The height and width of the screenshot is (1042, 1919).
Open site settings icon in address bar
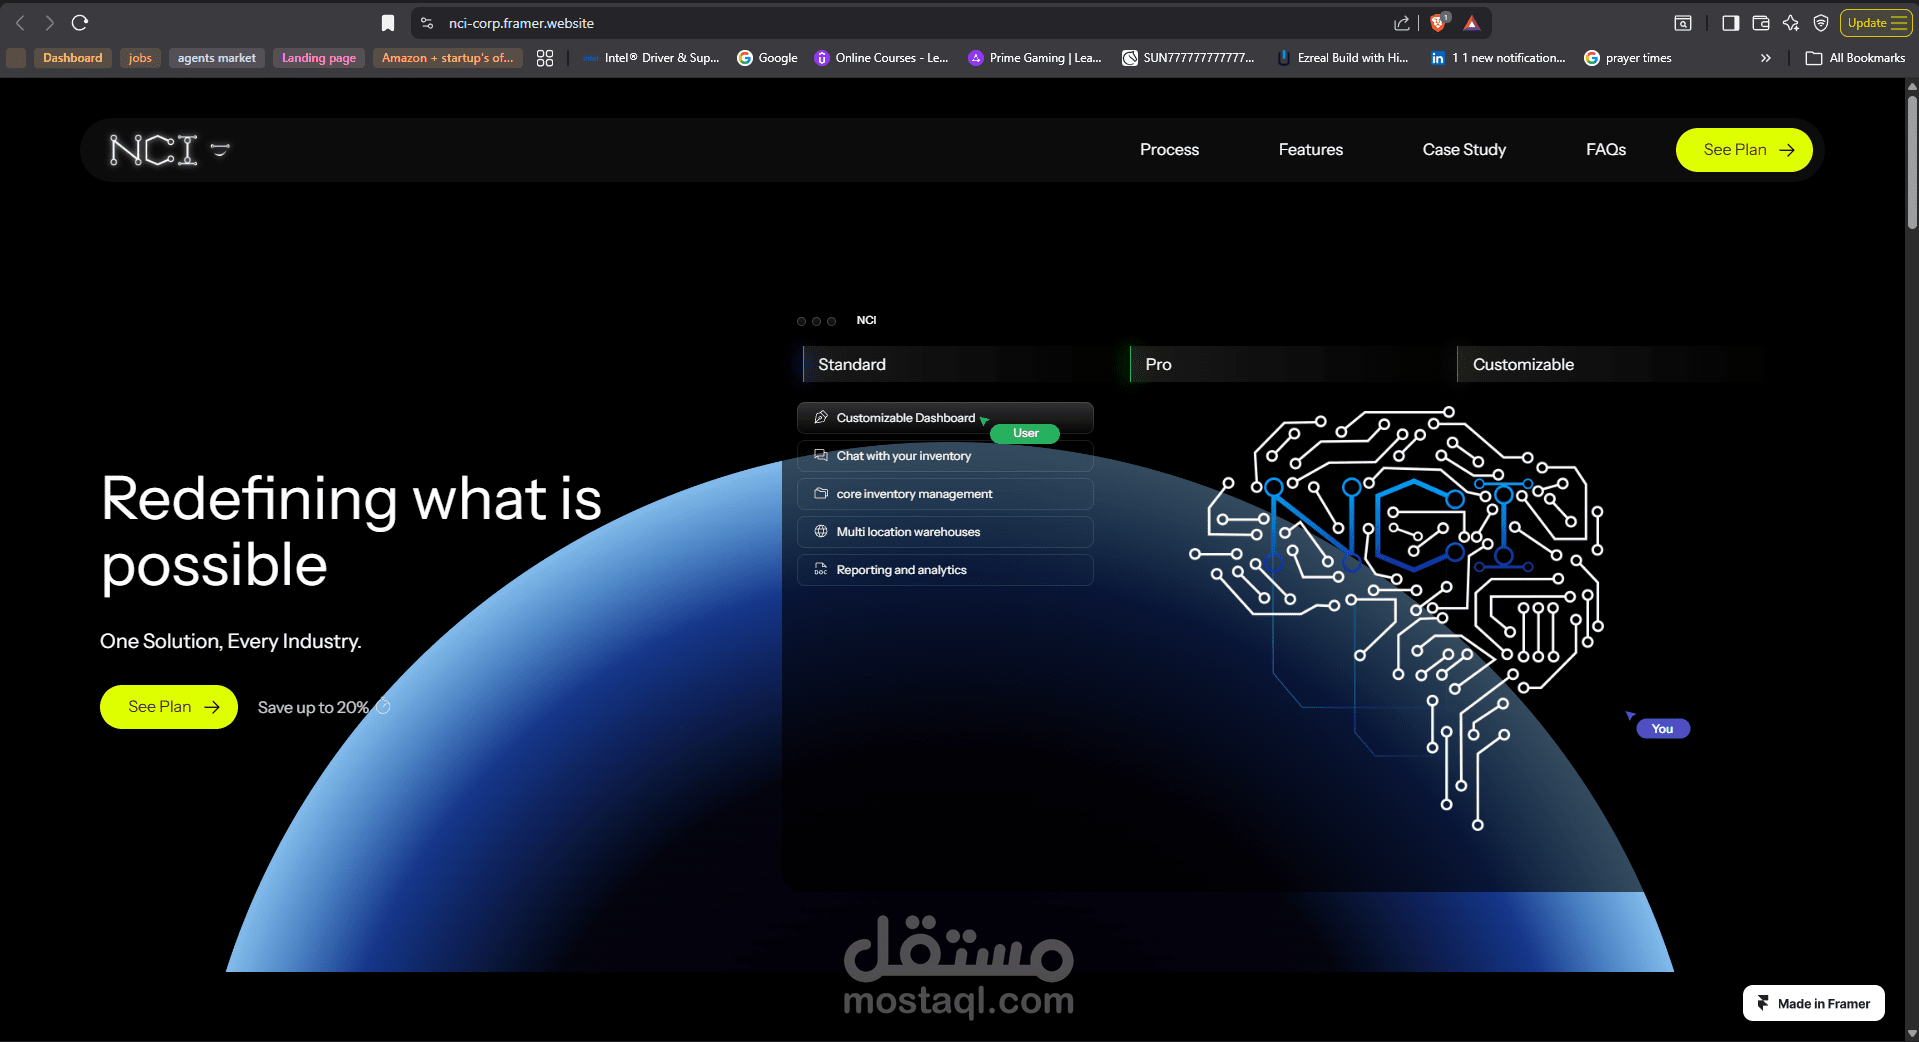tap(427, 23)
